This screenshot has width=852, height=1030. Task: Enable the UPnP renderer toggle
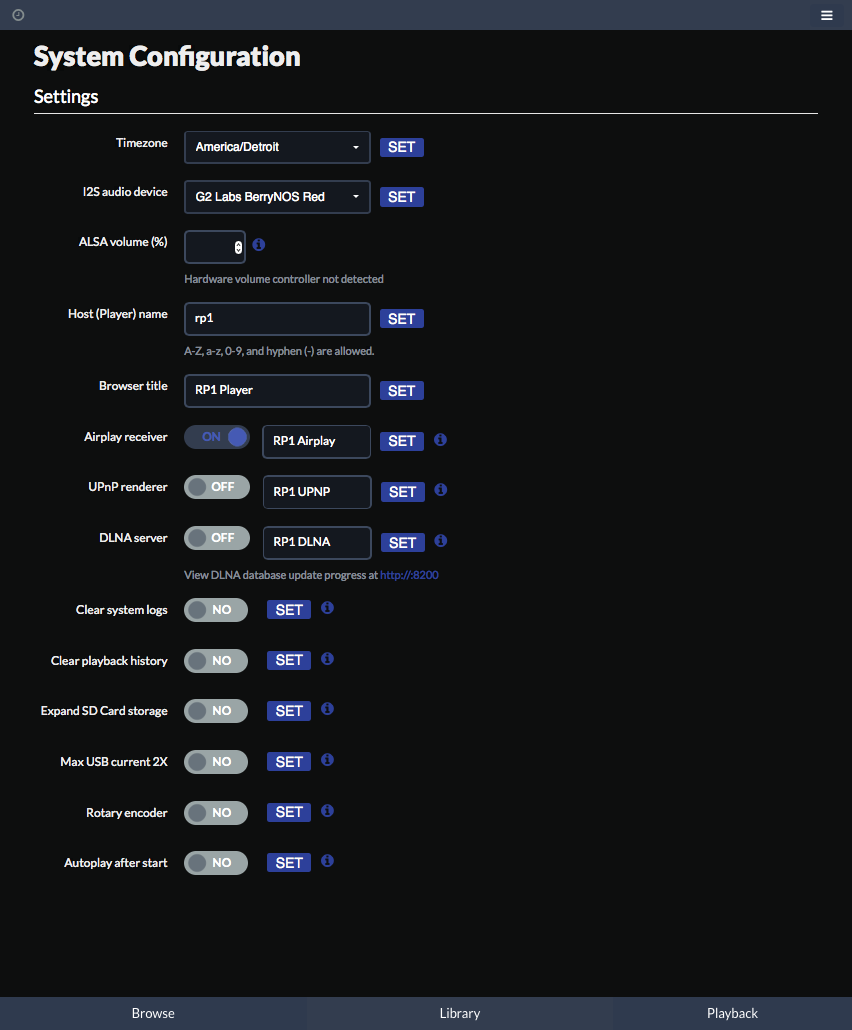coord(217,487)
